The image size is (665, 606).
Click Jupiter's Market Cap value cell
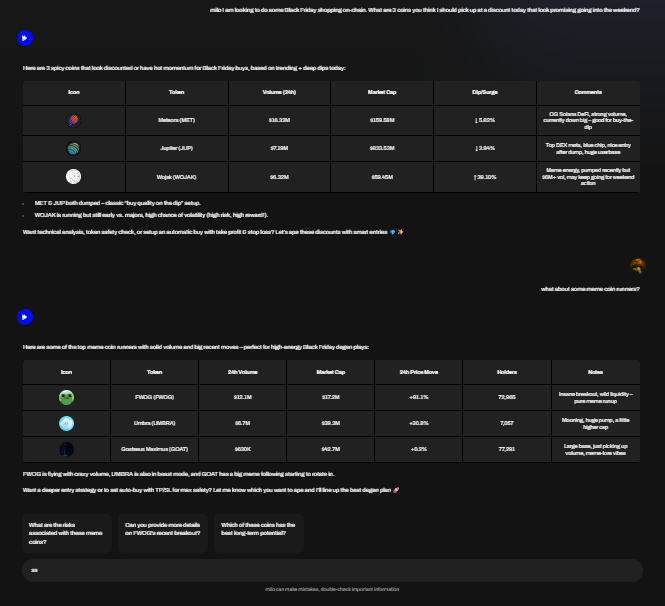point(382,148)
